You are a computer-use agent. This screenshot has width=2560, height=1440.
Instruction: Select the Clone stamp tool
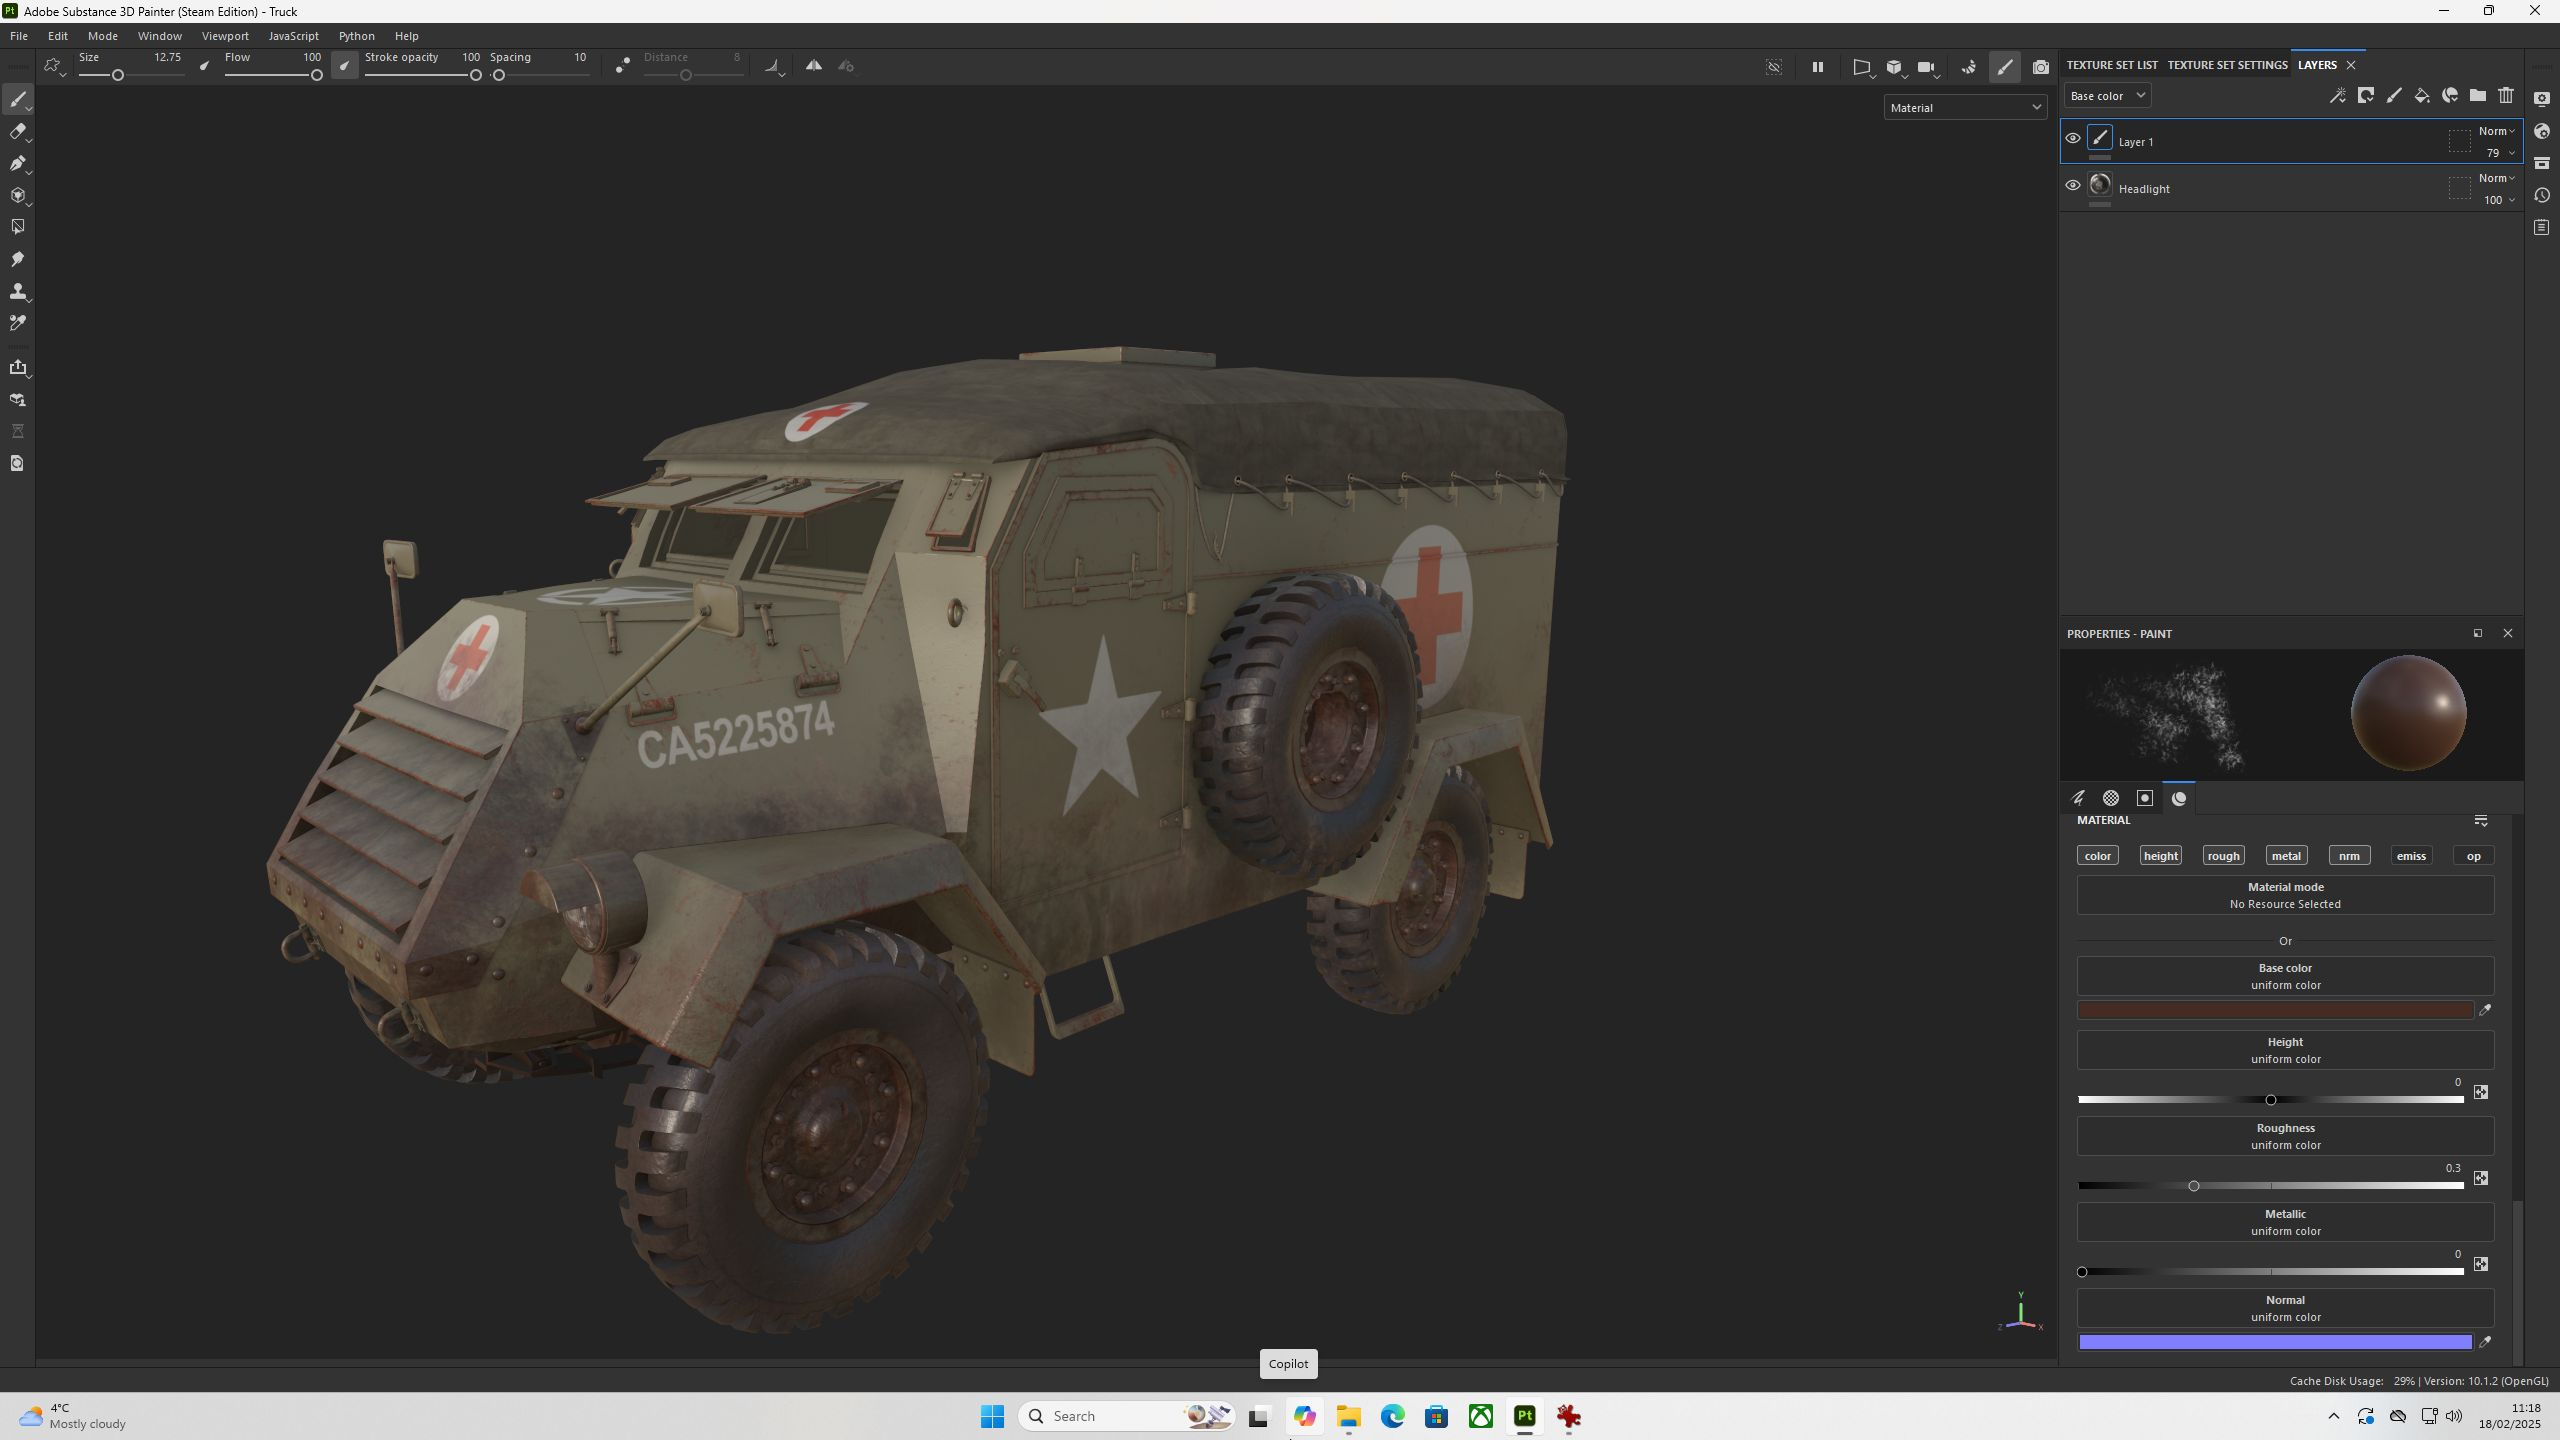coord(17,291)
